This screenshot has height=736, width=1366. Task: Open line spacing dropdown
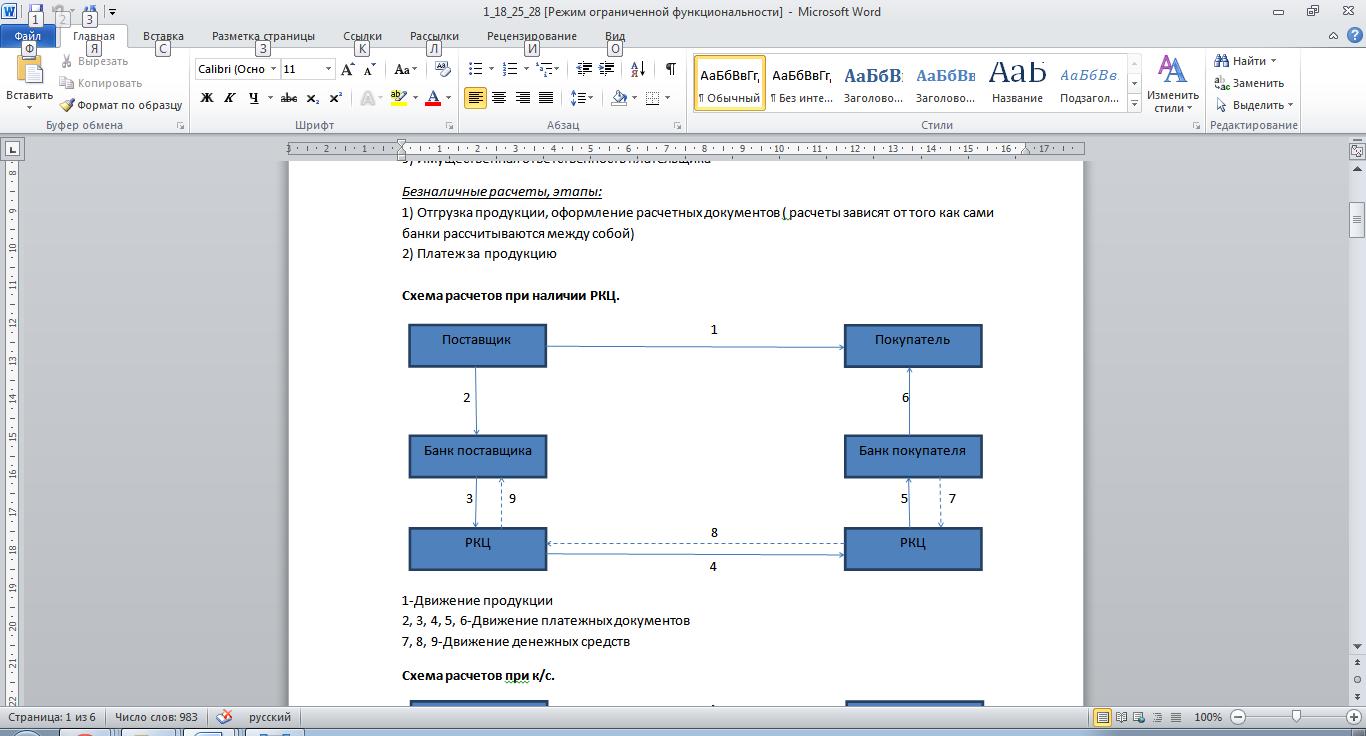[x=581, y=98]
